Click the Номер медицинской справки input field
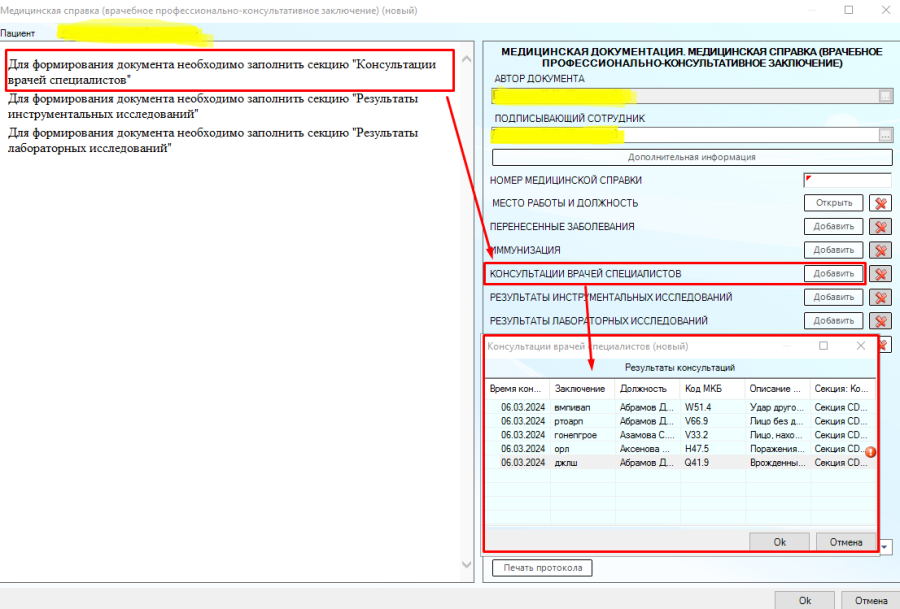The image size is (900, 609). tap(847, 180)
